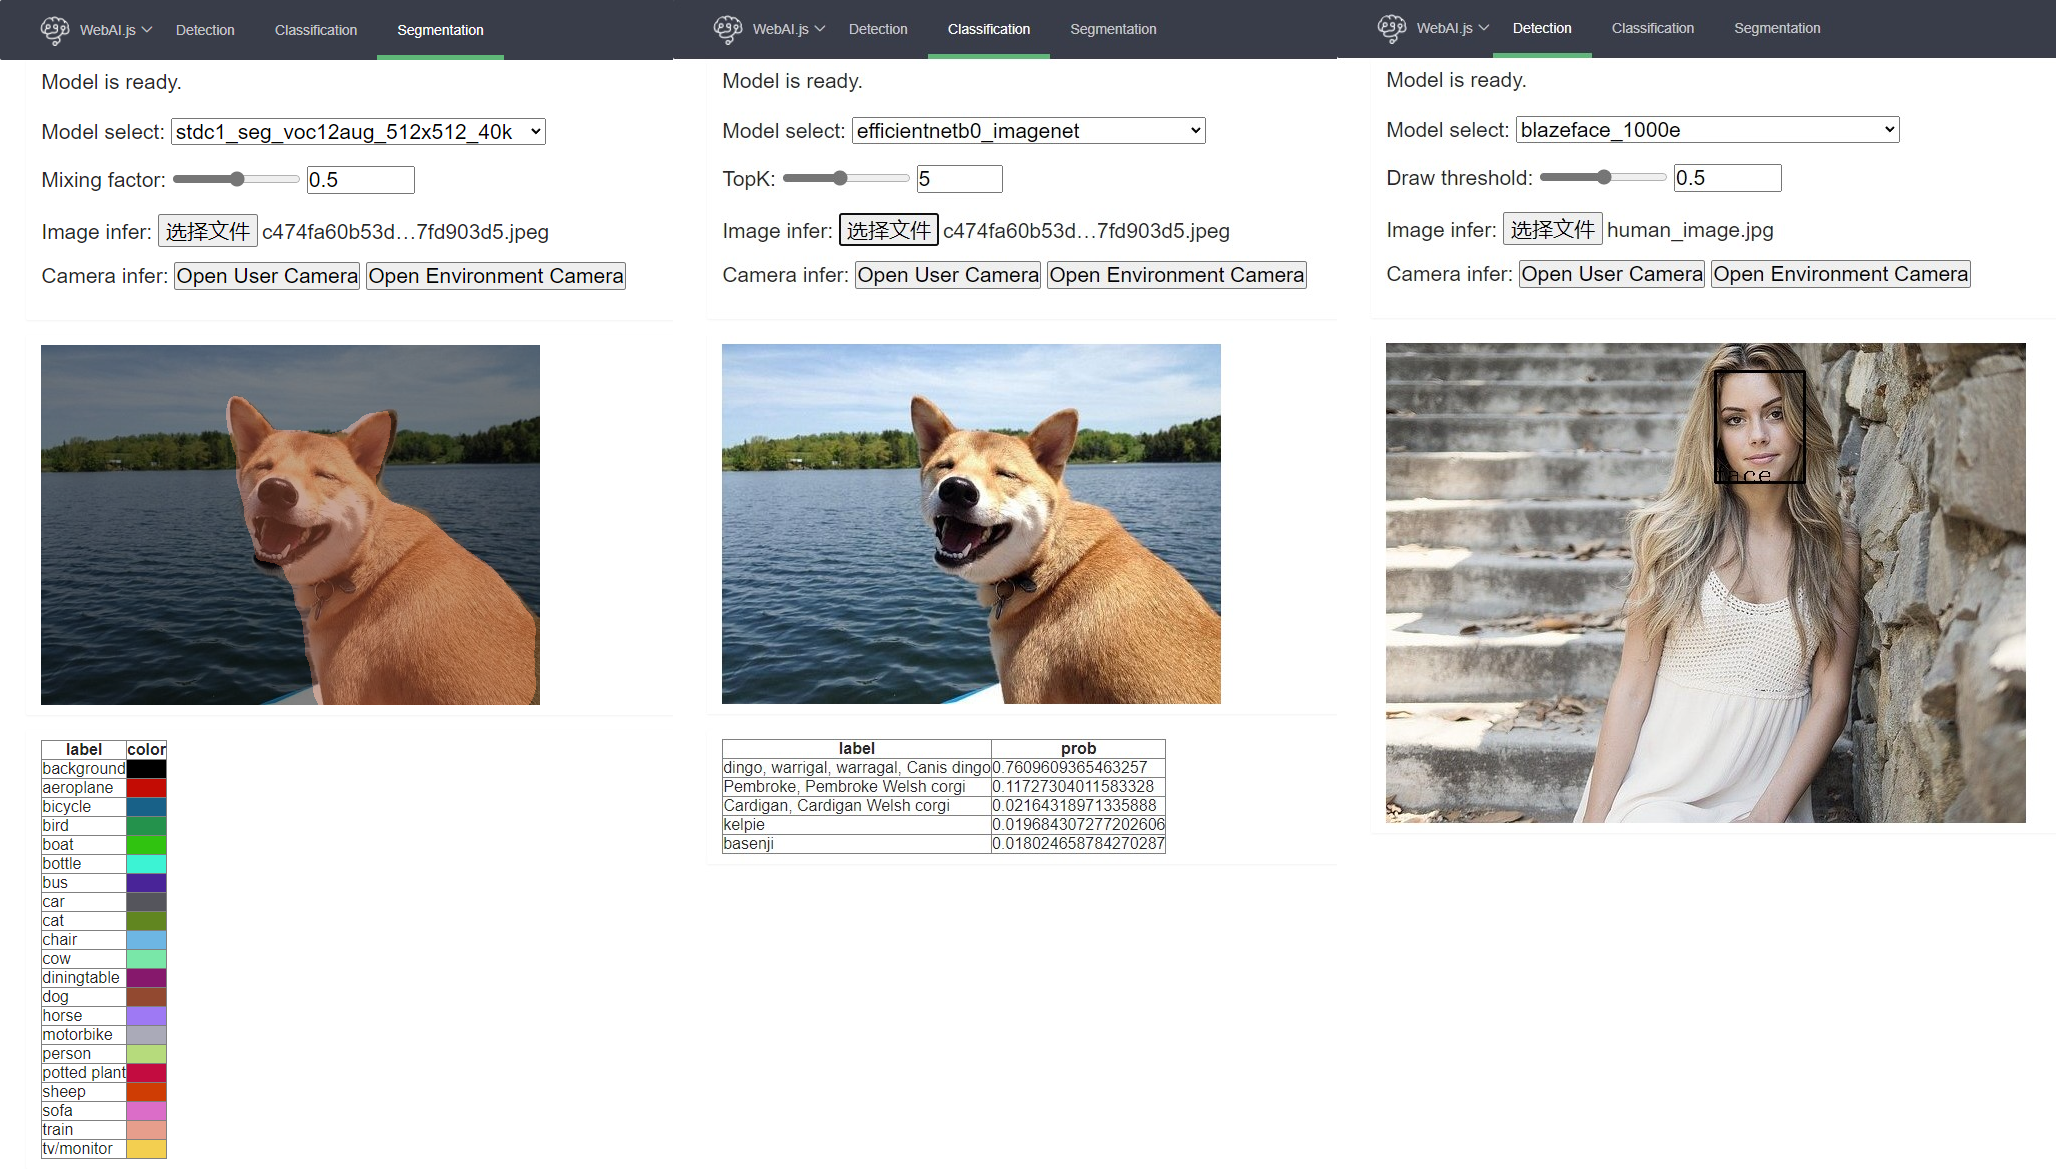Click the dog image thumbnail in center panel

tap(974, 524)
